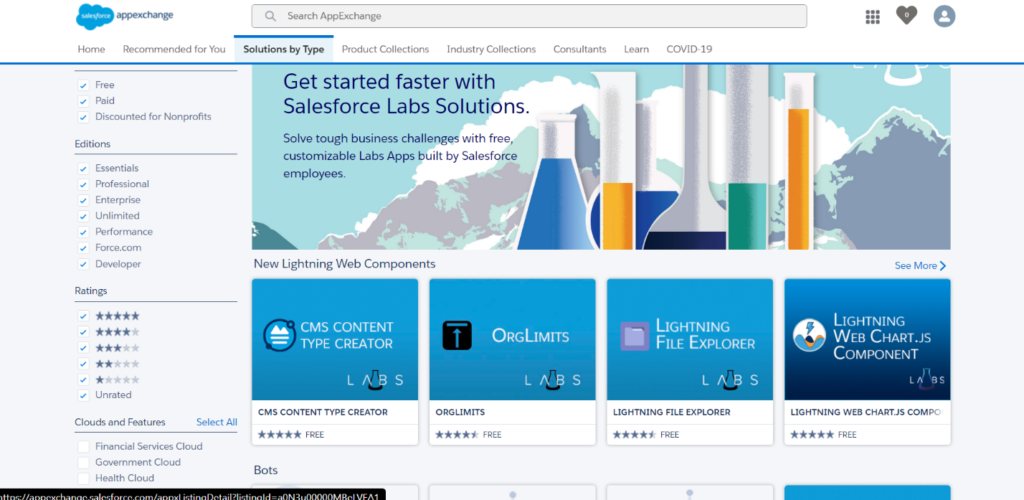The image size is (1024, 500).
Task: Click the star rating under OrgLimits
Action: (457, 435)
